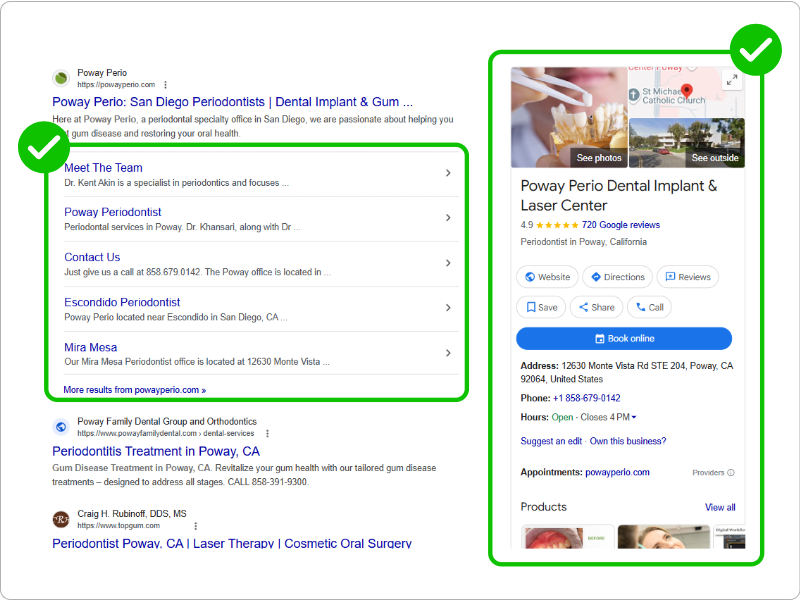Open Craig H. Rubinoff result options menu
The height and width of the screenshot is (600, 800).
coord(195,526)
